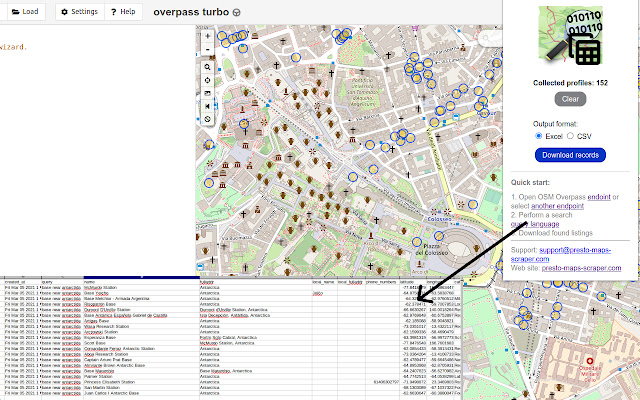Screen dimensions: 640x400
Task: Click the magnifier zoom-to-data map control
Action: [207, 67]
